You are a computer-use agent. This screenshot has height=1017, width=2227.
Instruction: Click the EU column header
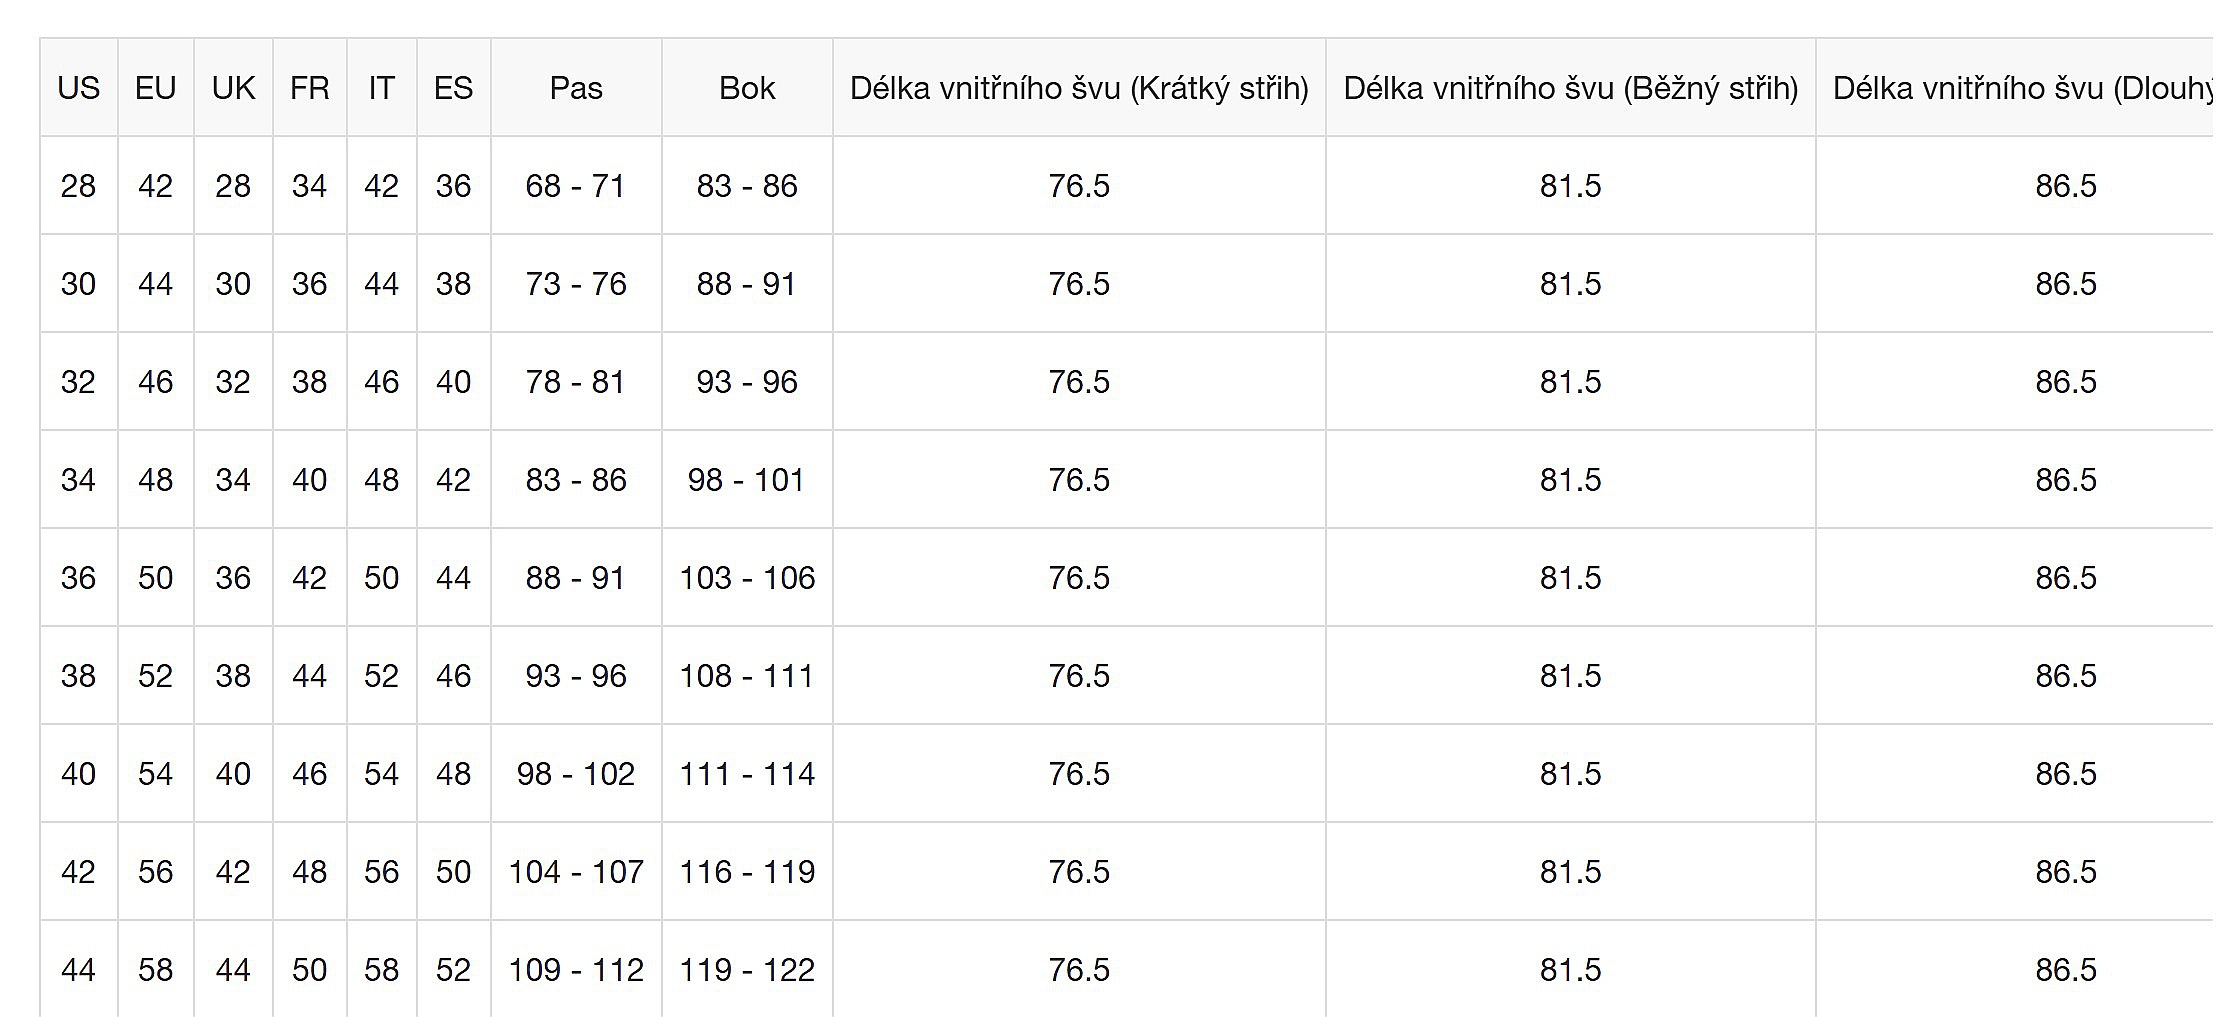coord(155,88)
